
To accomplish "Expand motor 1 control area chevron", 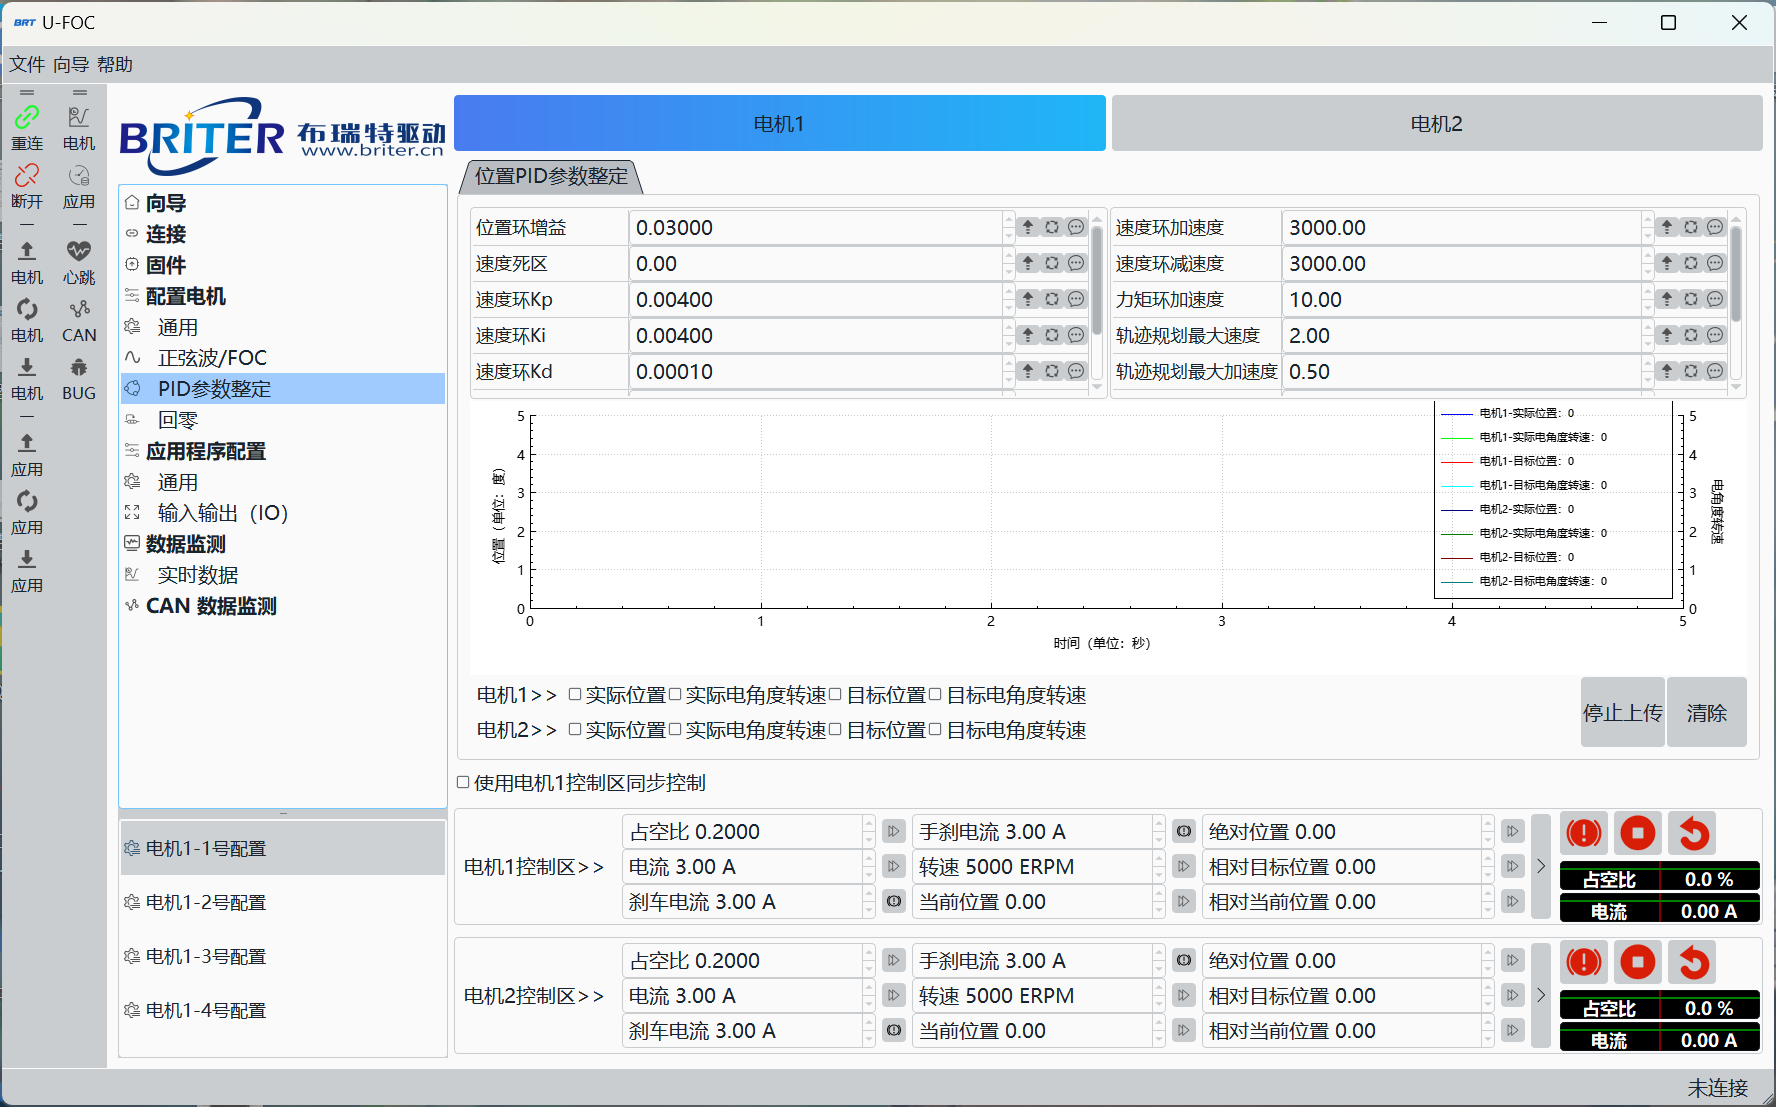I will (x=1541, y=866).
